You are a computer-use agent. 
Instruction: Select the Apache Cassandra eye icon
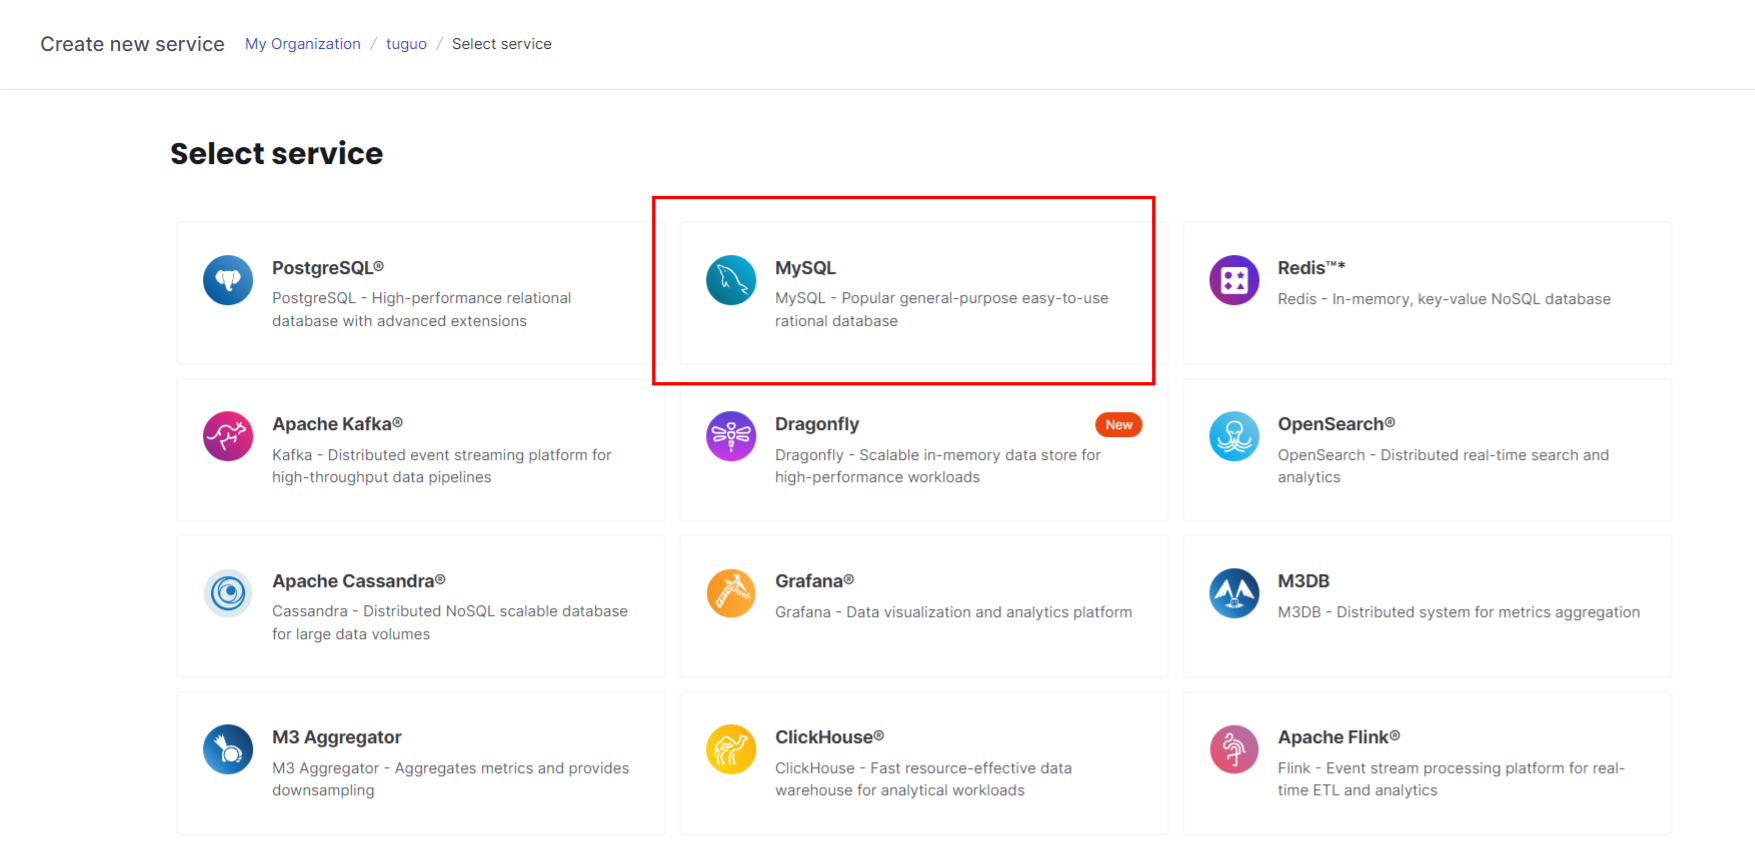coord(228,593)
